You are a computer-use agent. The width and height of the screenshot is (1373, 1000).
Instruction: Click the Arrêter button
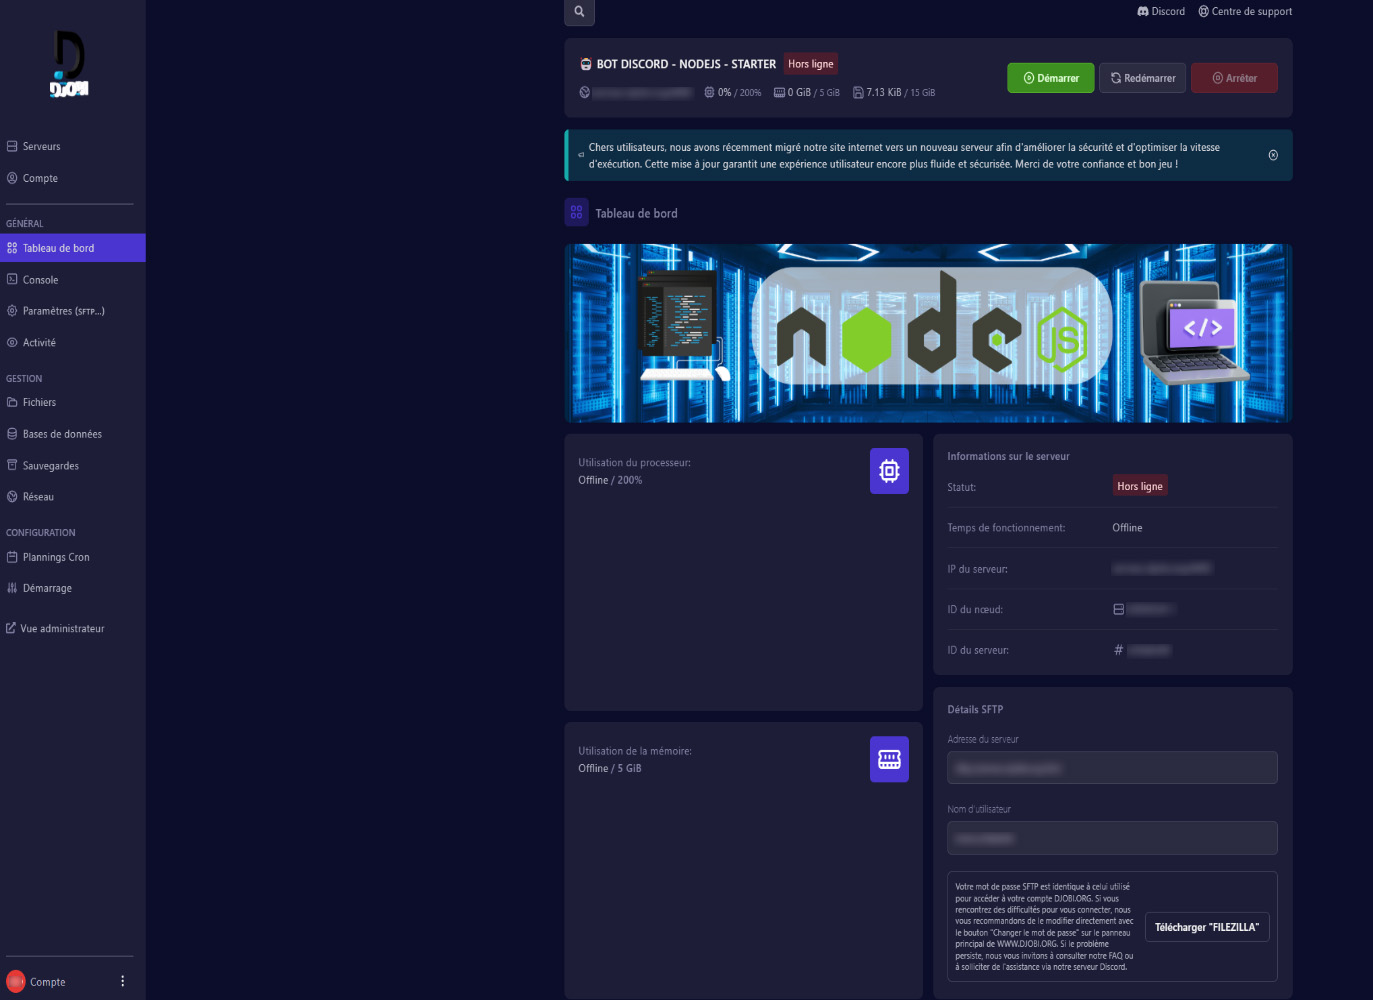pyautogui.click(x=1234, y=78)
